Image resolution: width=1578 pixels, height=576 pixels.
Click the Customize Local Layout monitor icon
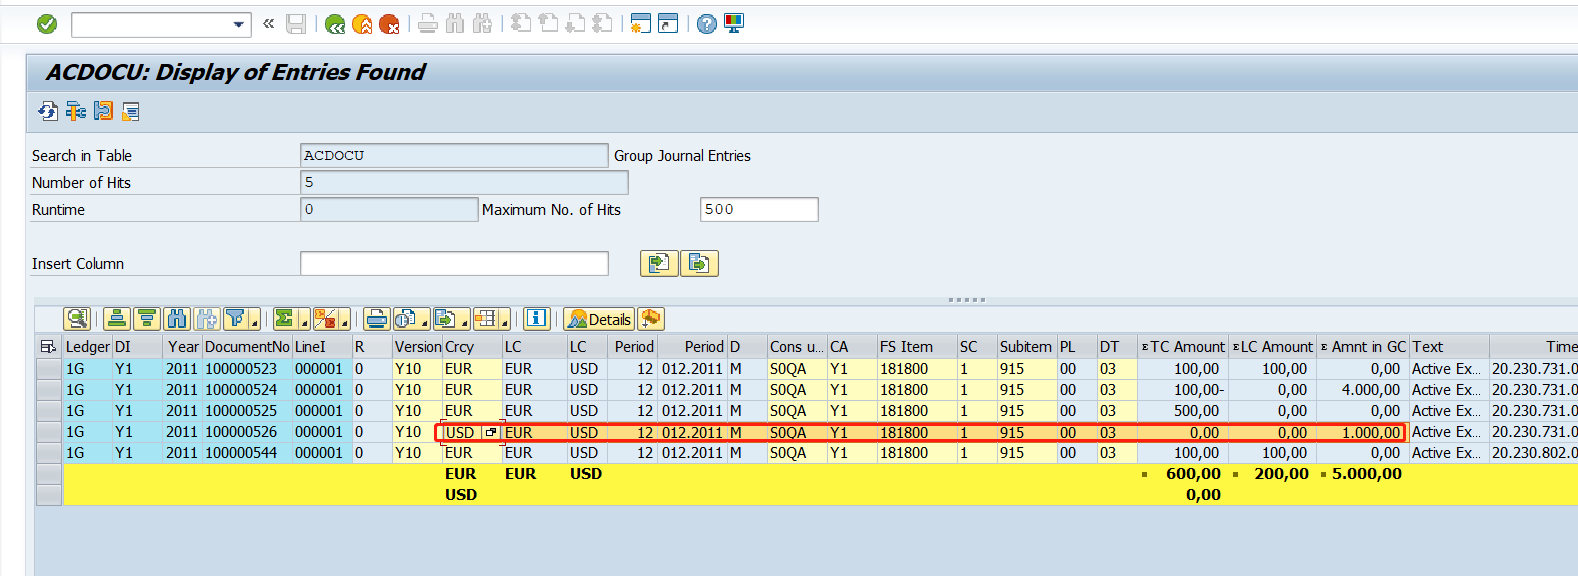[734, 24]
